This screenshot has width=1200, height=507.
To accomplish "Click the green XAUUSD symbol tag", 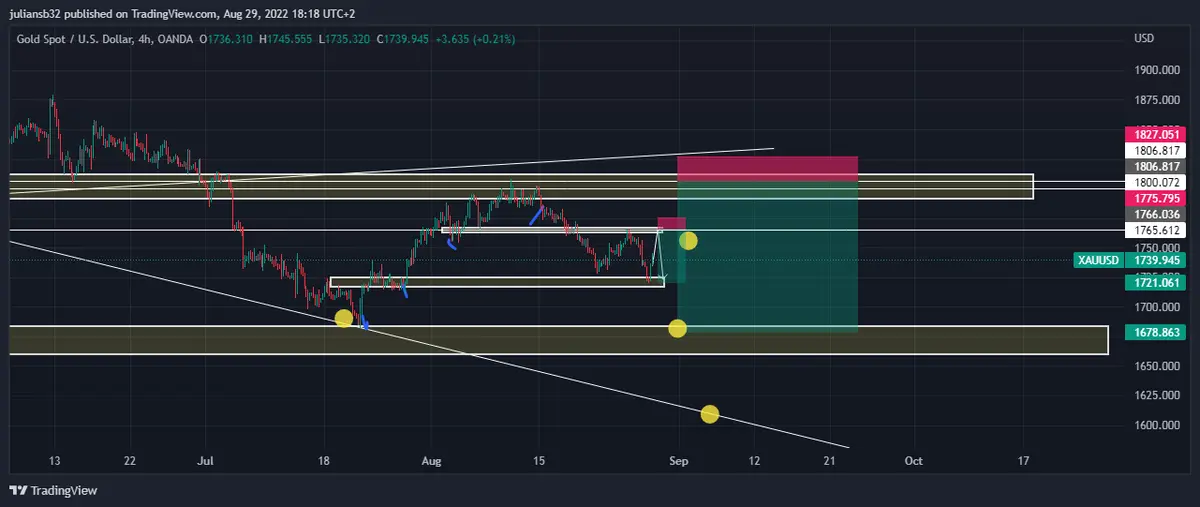I will point(1098,260).
